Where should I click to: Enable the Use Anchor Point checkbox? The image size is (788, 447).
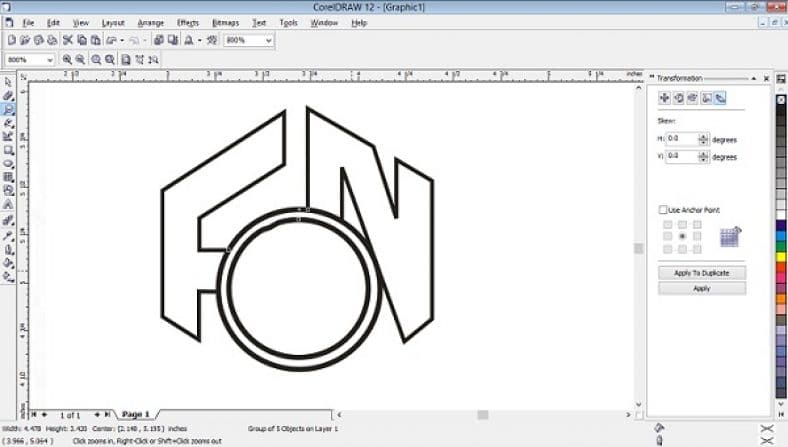[663, 209]
